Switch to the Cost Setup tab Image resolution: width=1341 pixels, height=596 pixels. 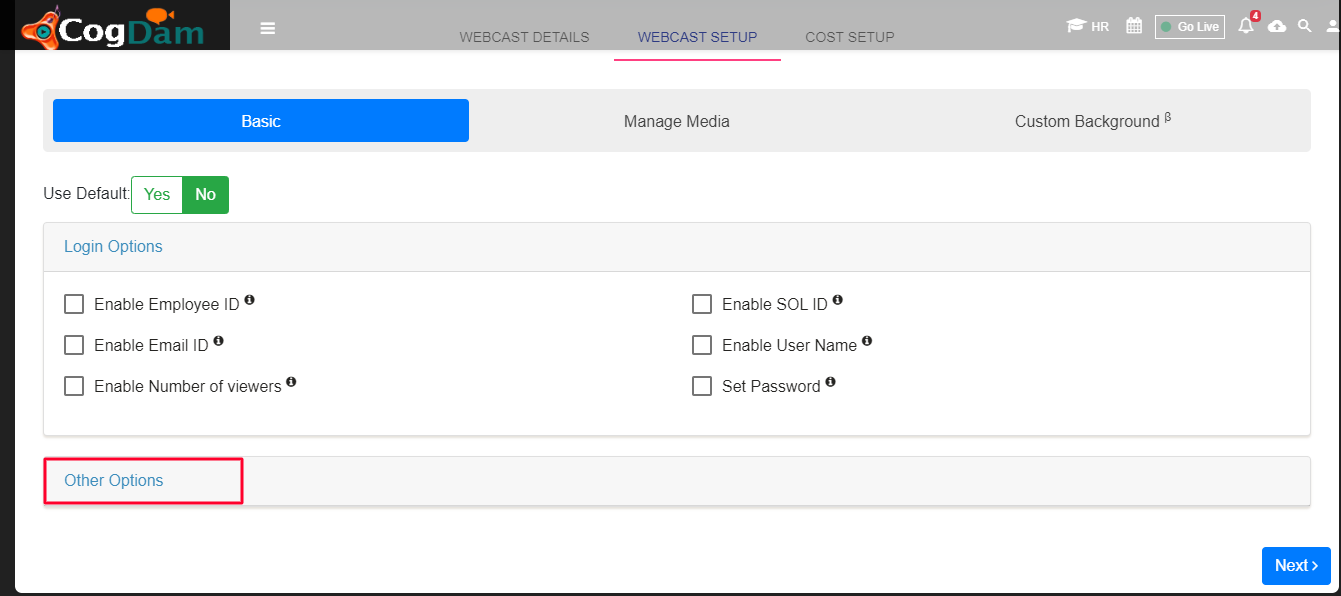850,37
